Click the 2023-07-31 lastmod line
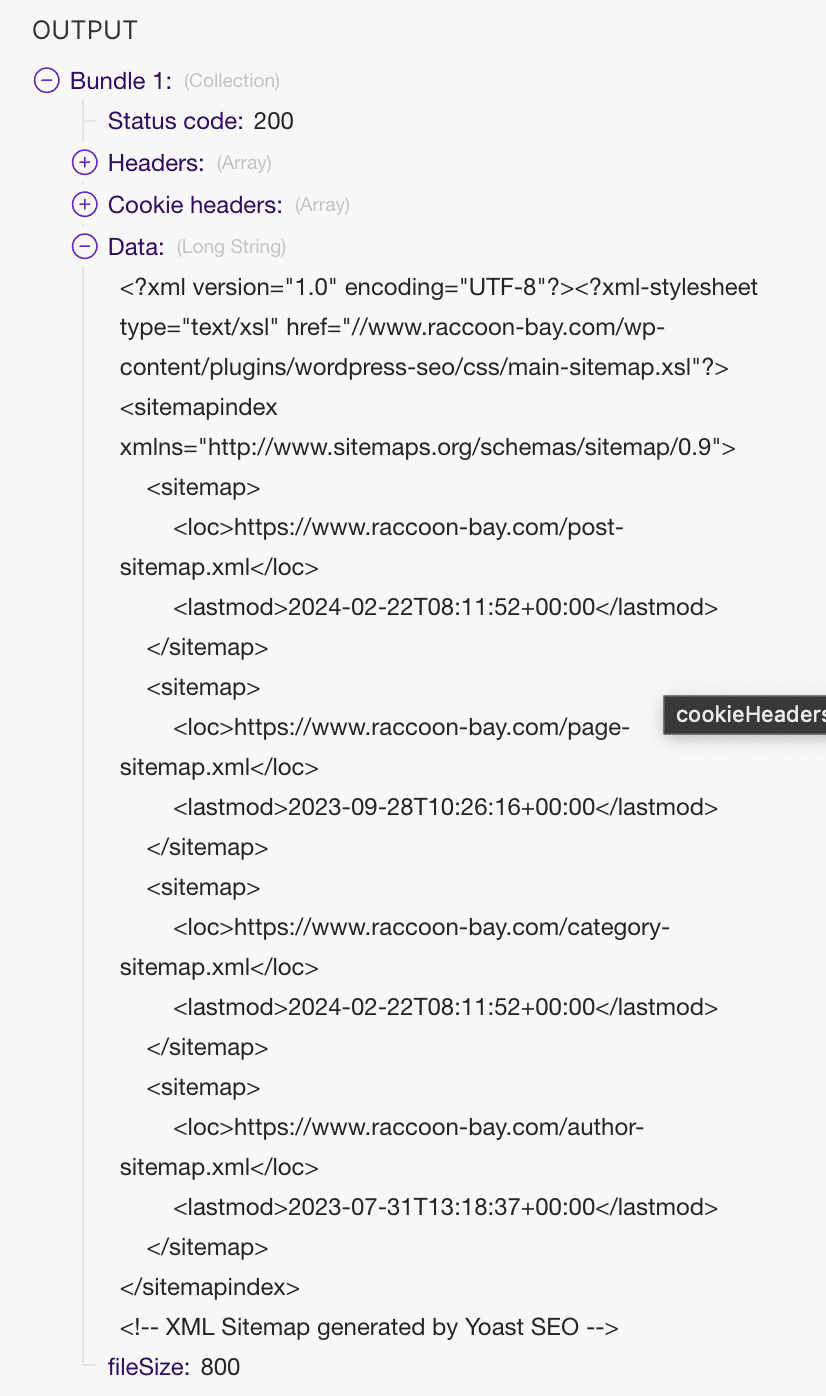 pos(446,1207)
